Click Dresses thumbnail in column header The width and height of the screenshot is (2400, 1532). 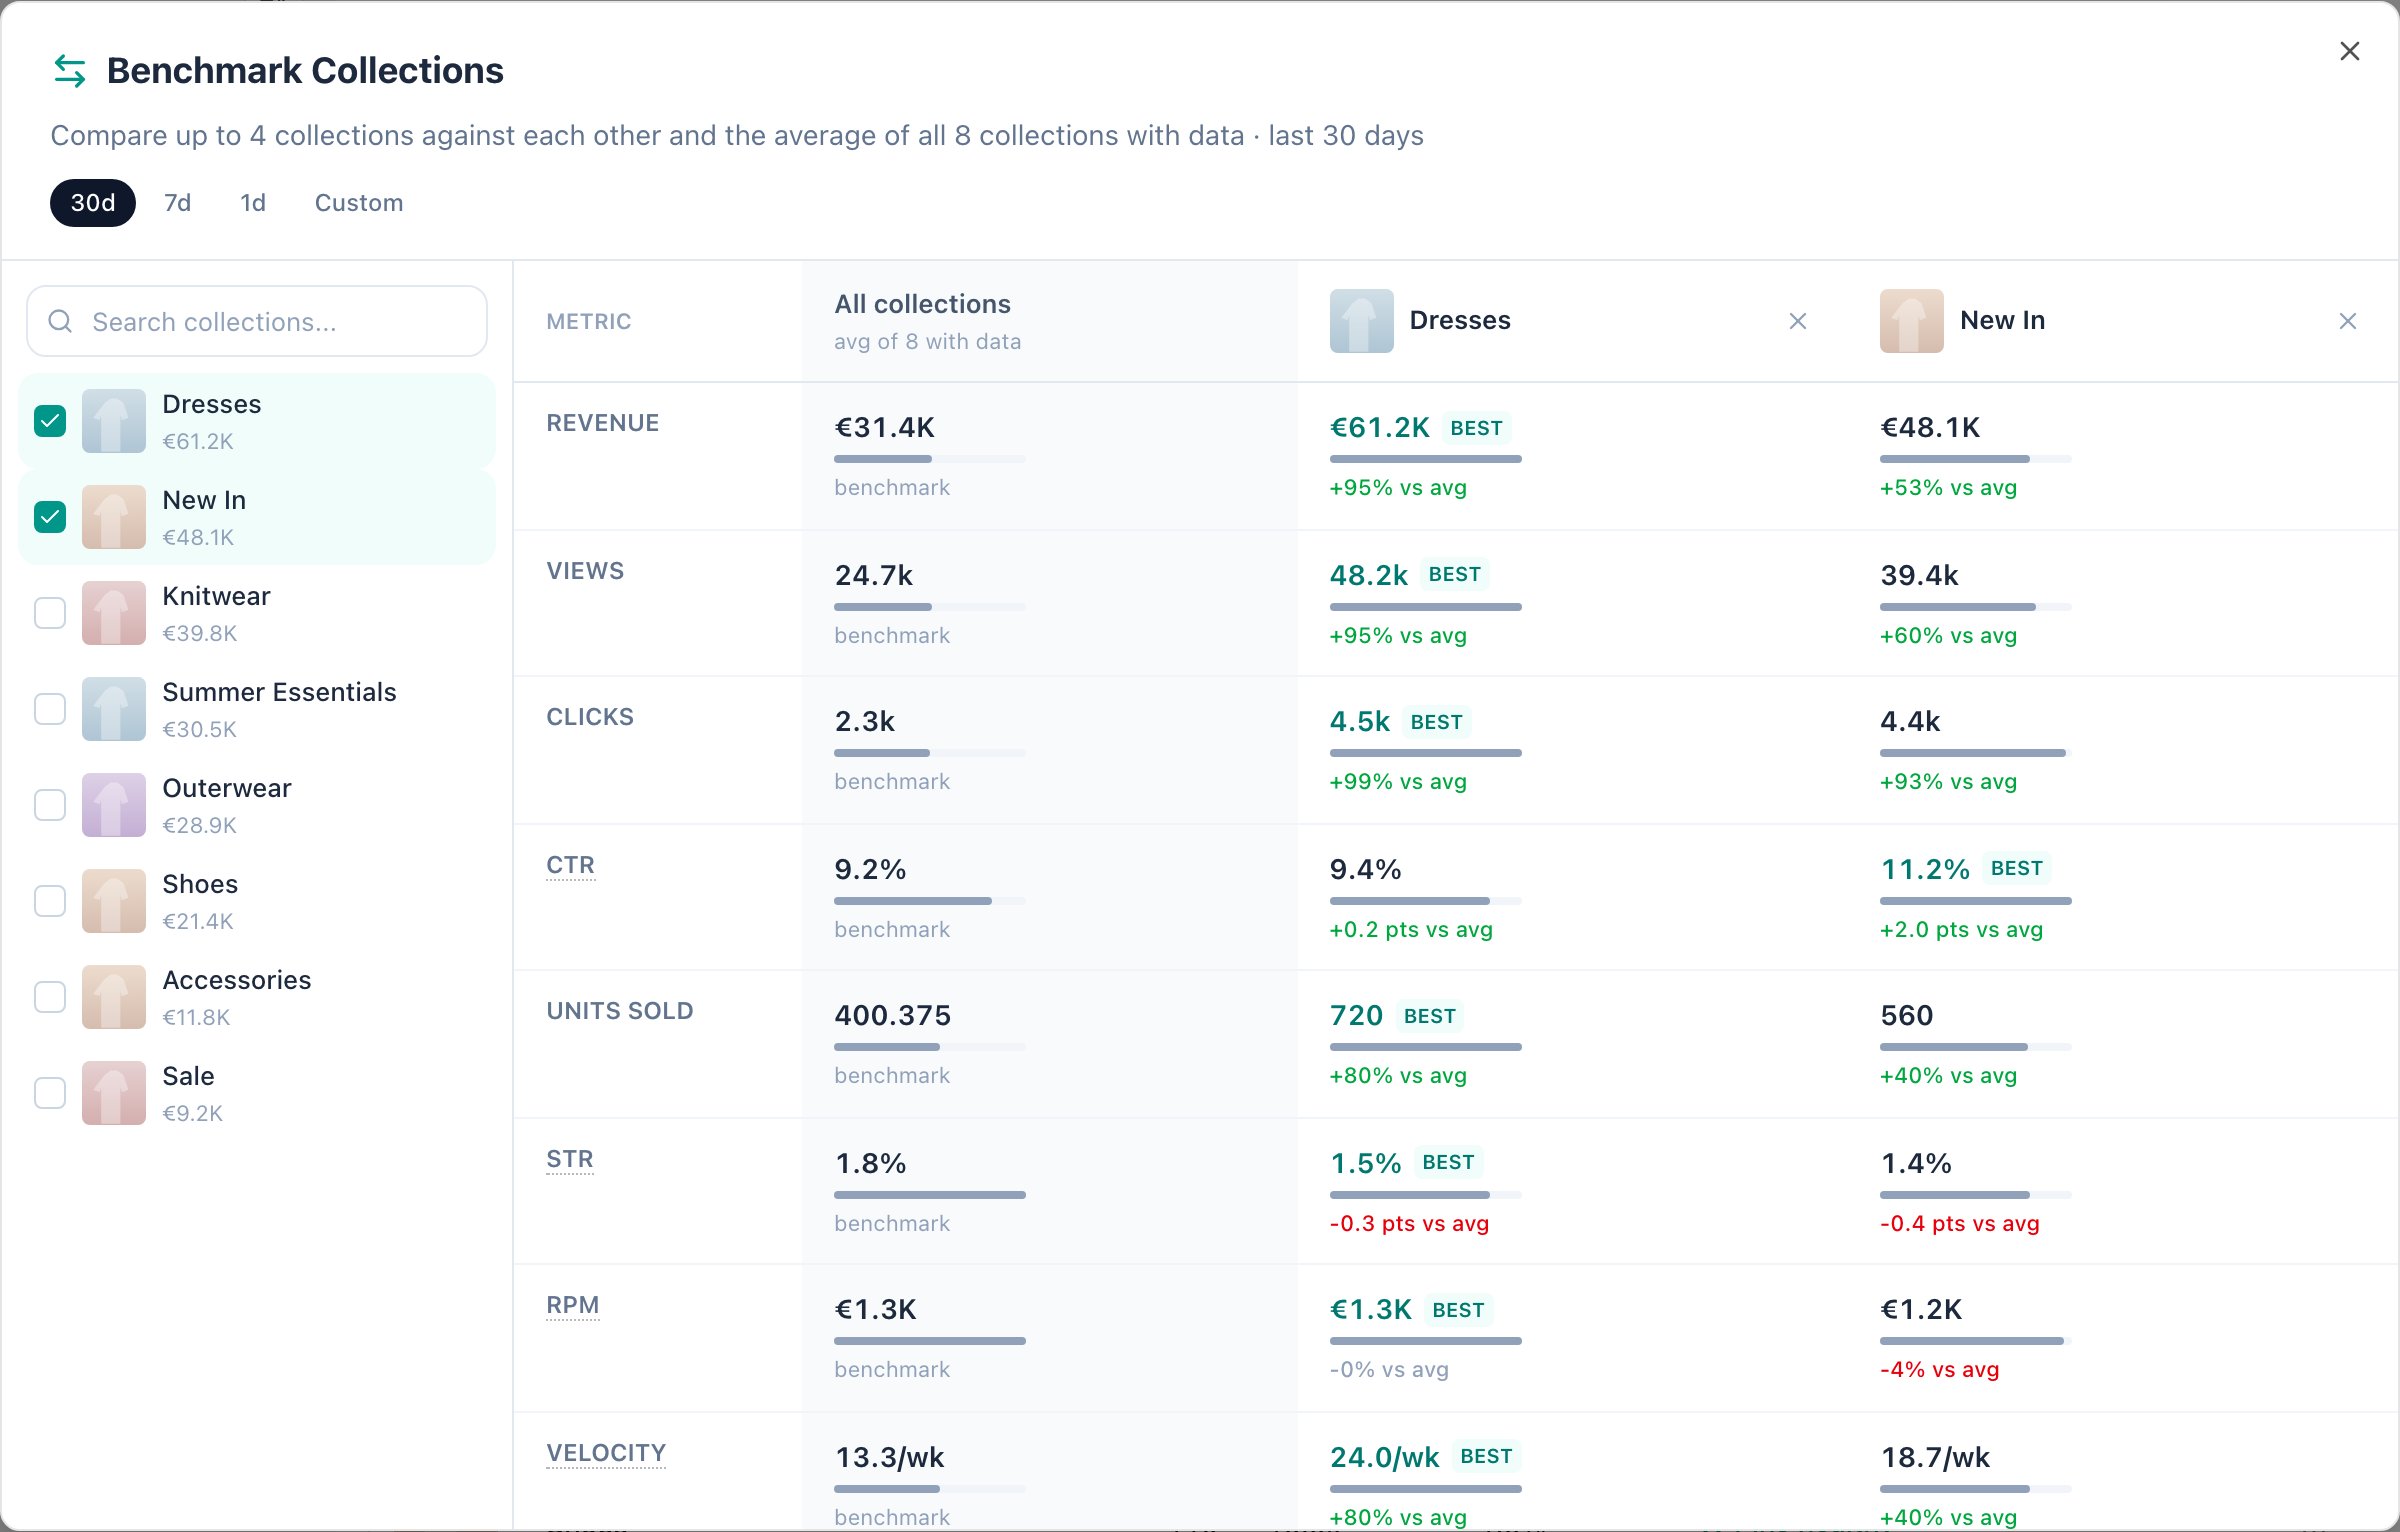click(1361, 321)
